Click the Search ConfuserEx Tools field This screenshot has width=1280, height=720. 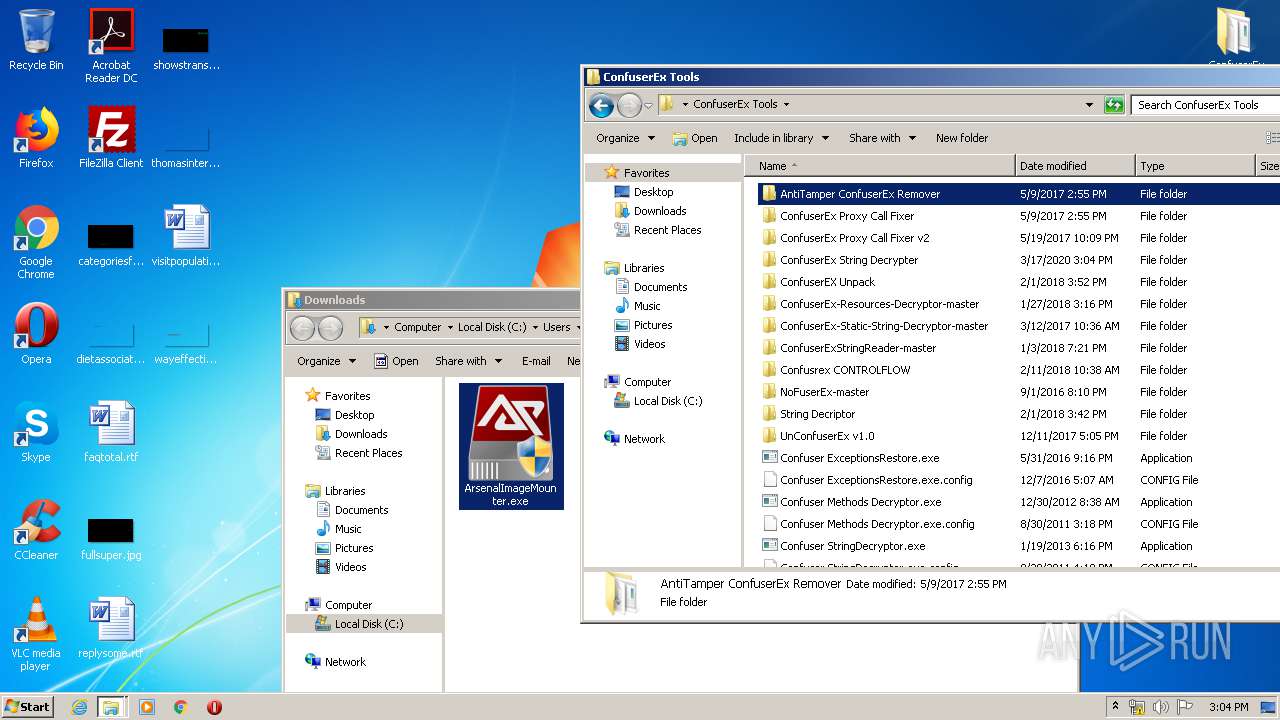[1206, 104]
